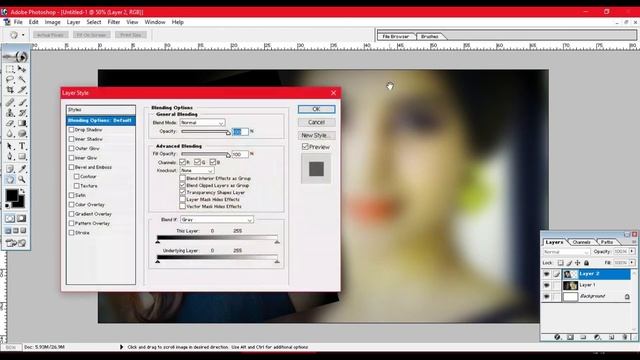Select the Eraser tool
This screenshot has width=640, height=360.
pos(10,123)
